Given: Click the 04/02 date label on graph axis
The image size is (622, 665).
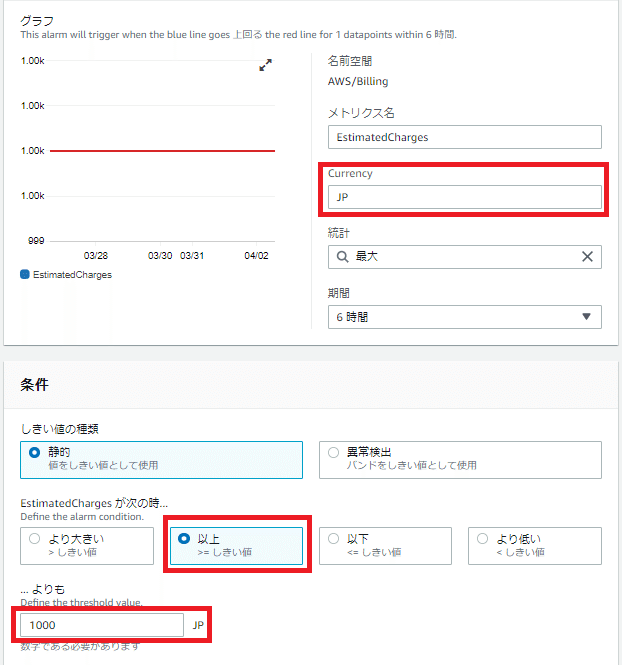Looking at the screenshot, I should point(257,256).
